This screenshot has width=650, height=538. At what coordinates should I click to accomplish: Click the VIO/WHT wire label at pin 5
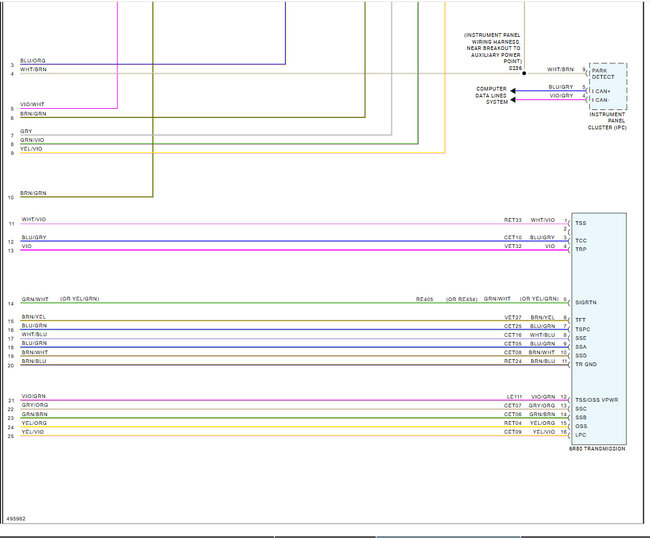(32, 104)
